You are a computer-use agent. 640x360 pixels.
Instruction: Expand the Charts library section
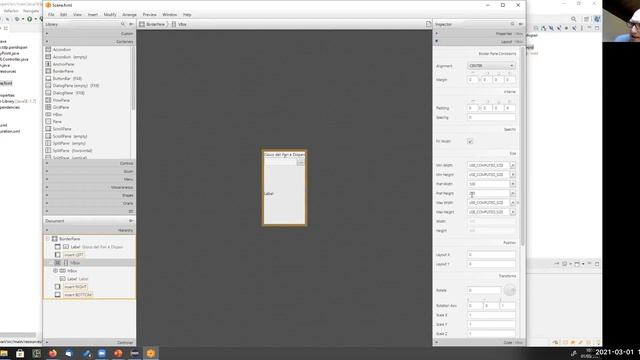pyautogui.click(x=89, y=203)
